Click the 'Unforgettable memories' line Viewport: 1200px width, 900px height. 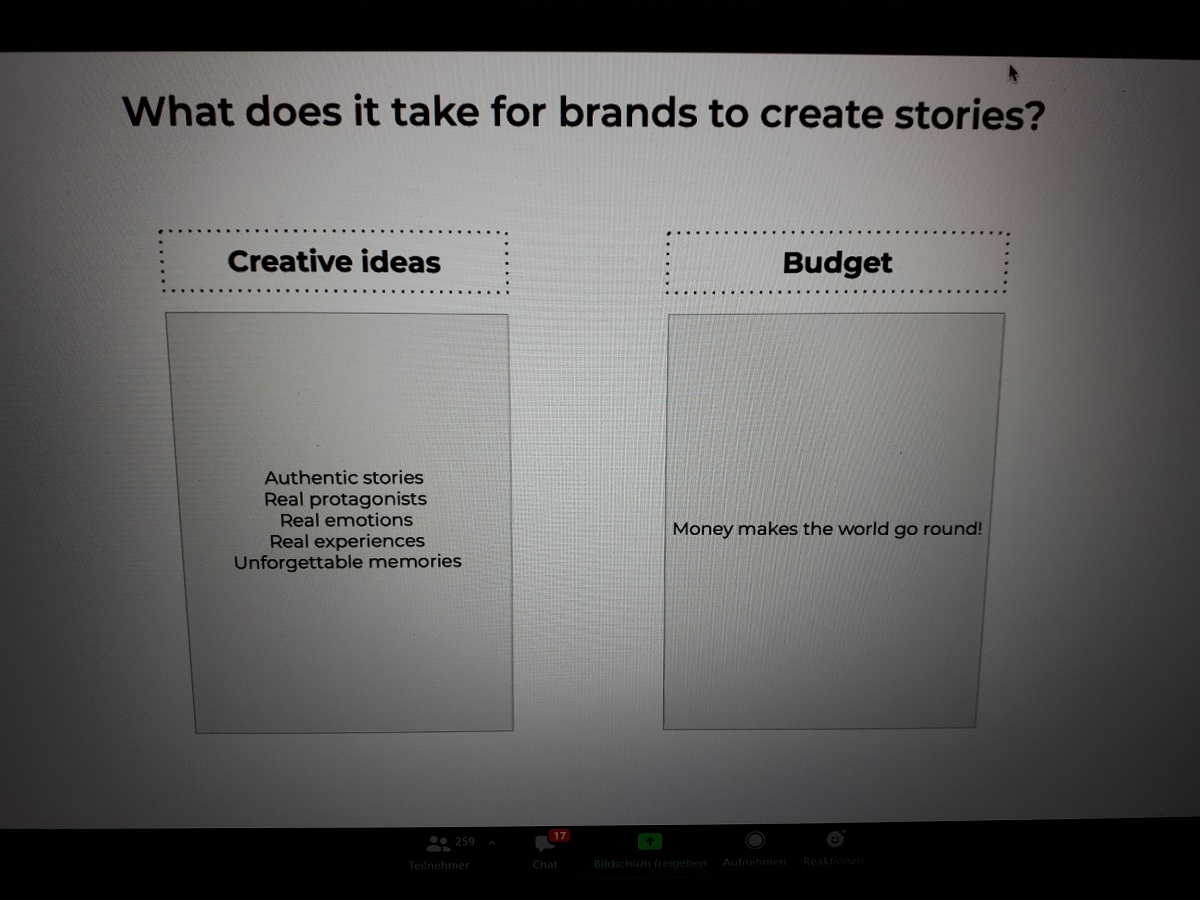click(348, 562)
